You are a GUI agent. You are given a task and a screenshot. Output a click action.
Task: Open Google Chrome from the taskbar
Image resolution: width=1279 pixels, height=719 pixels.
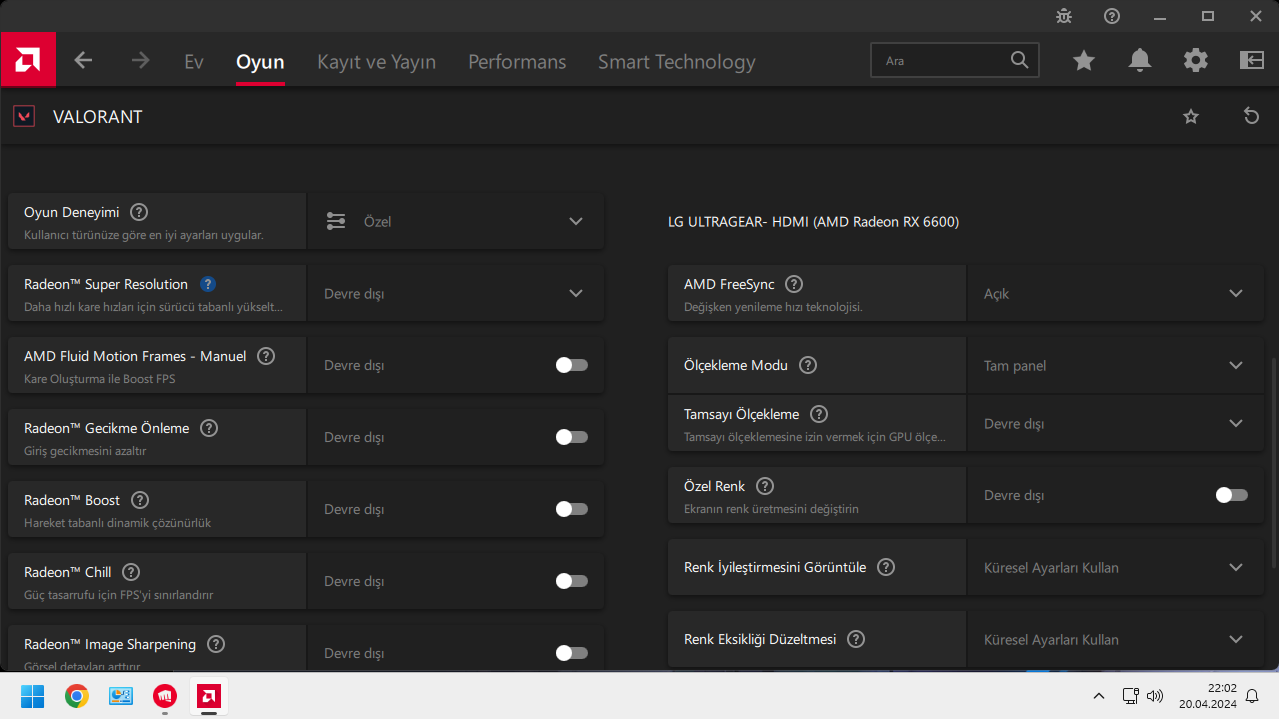point(77,696)
